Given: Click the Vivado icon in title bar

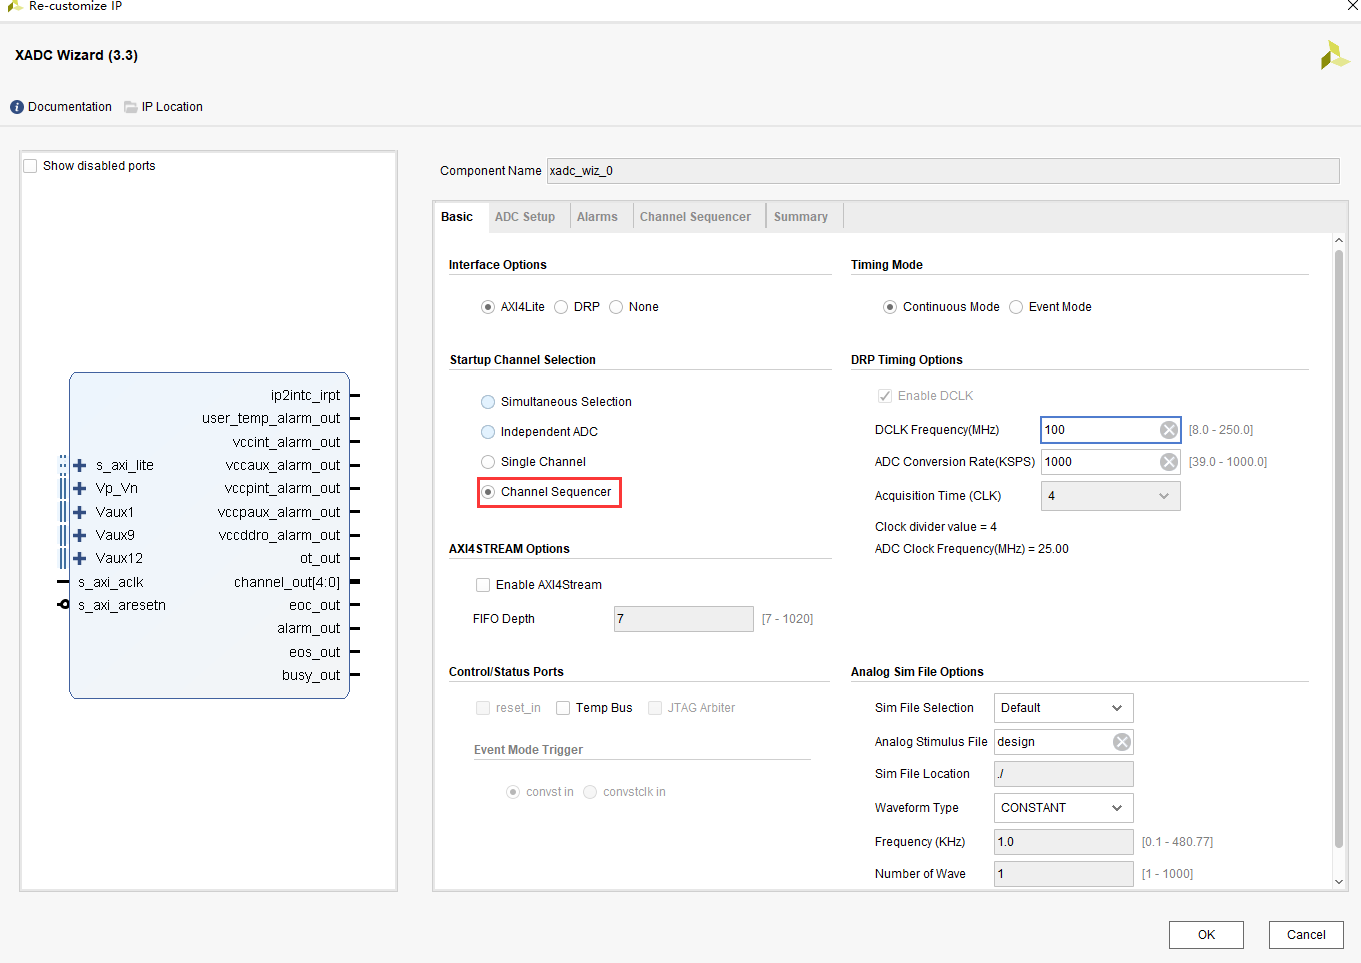Looking at the screenshot, I should click(14, 6).
